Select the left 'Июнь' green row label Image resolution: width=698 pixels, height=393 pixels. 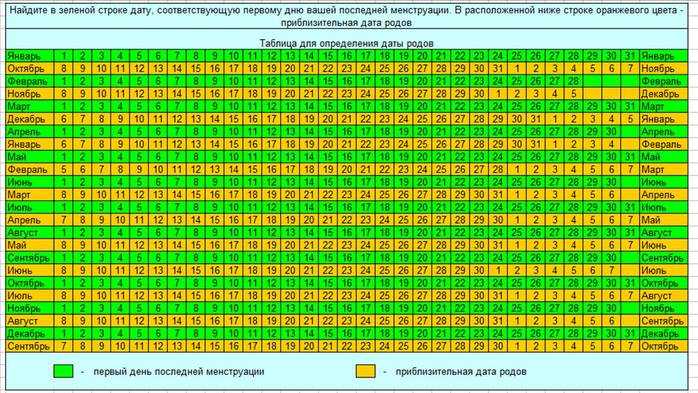[30, 182]
